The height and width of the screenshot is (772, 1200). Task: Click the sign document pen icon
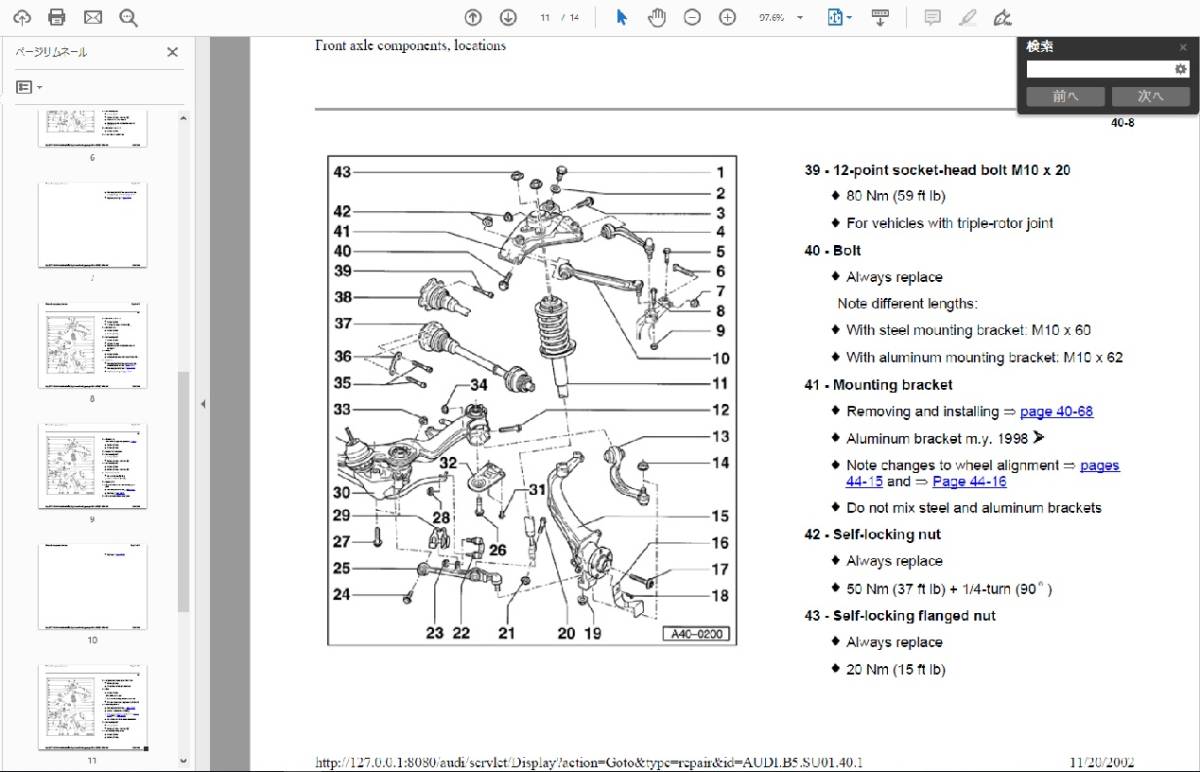pos(1002,17)
